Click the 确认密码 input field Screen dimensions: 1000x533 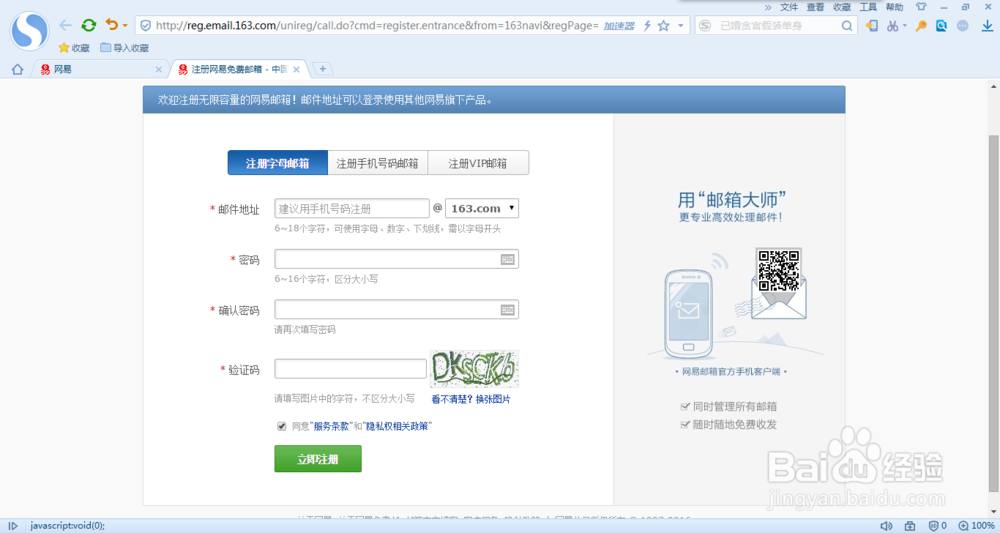[x=397, y=309]
